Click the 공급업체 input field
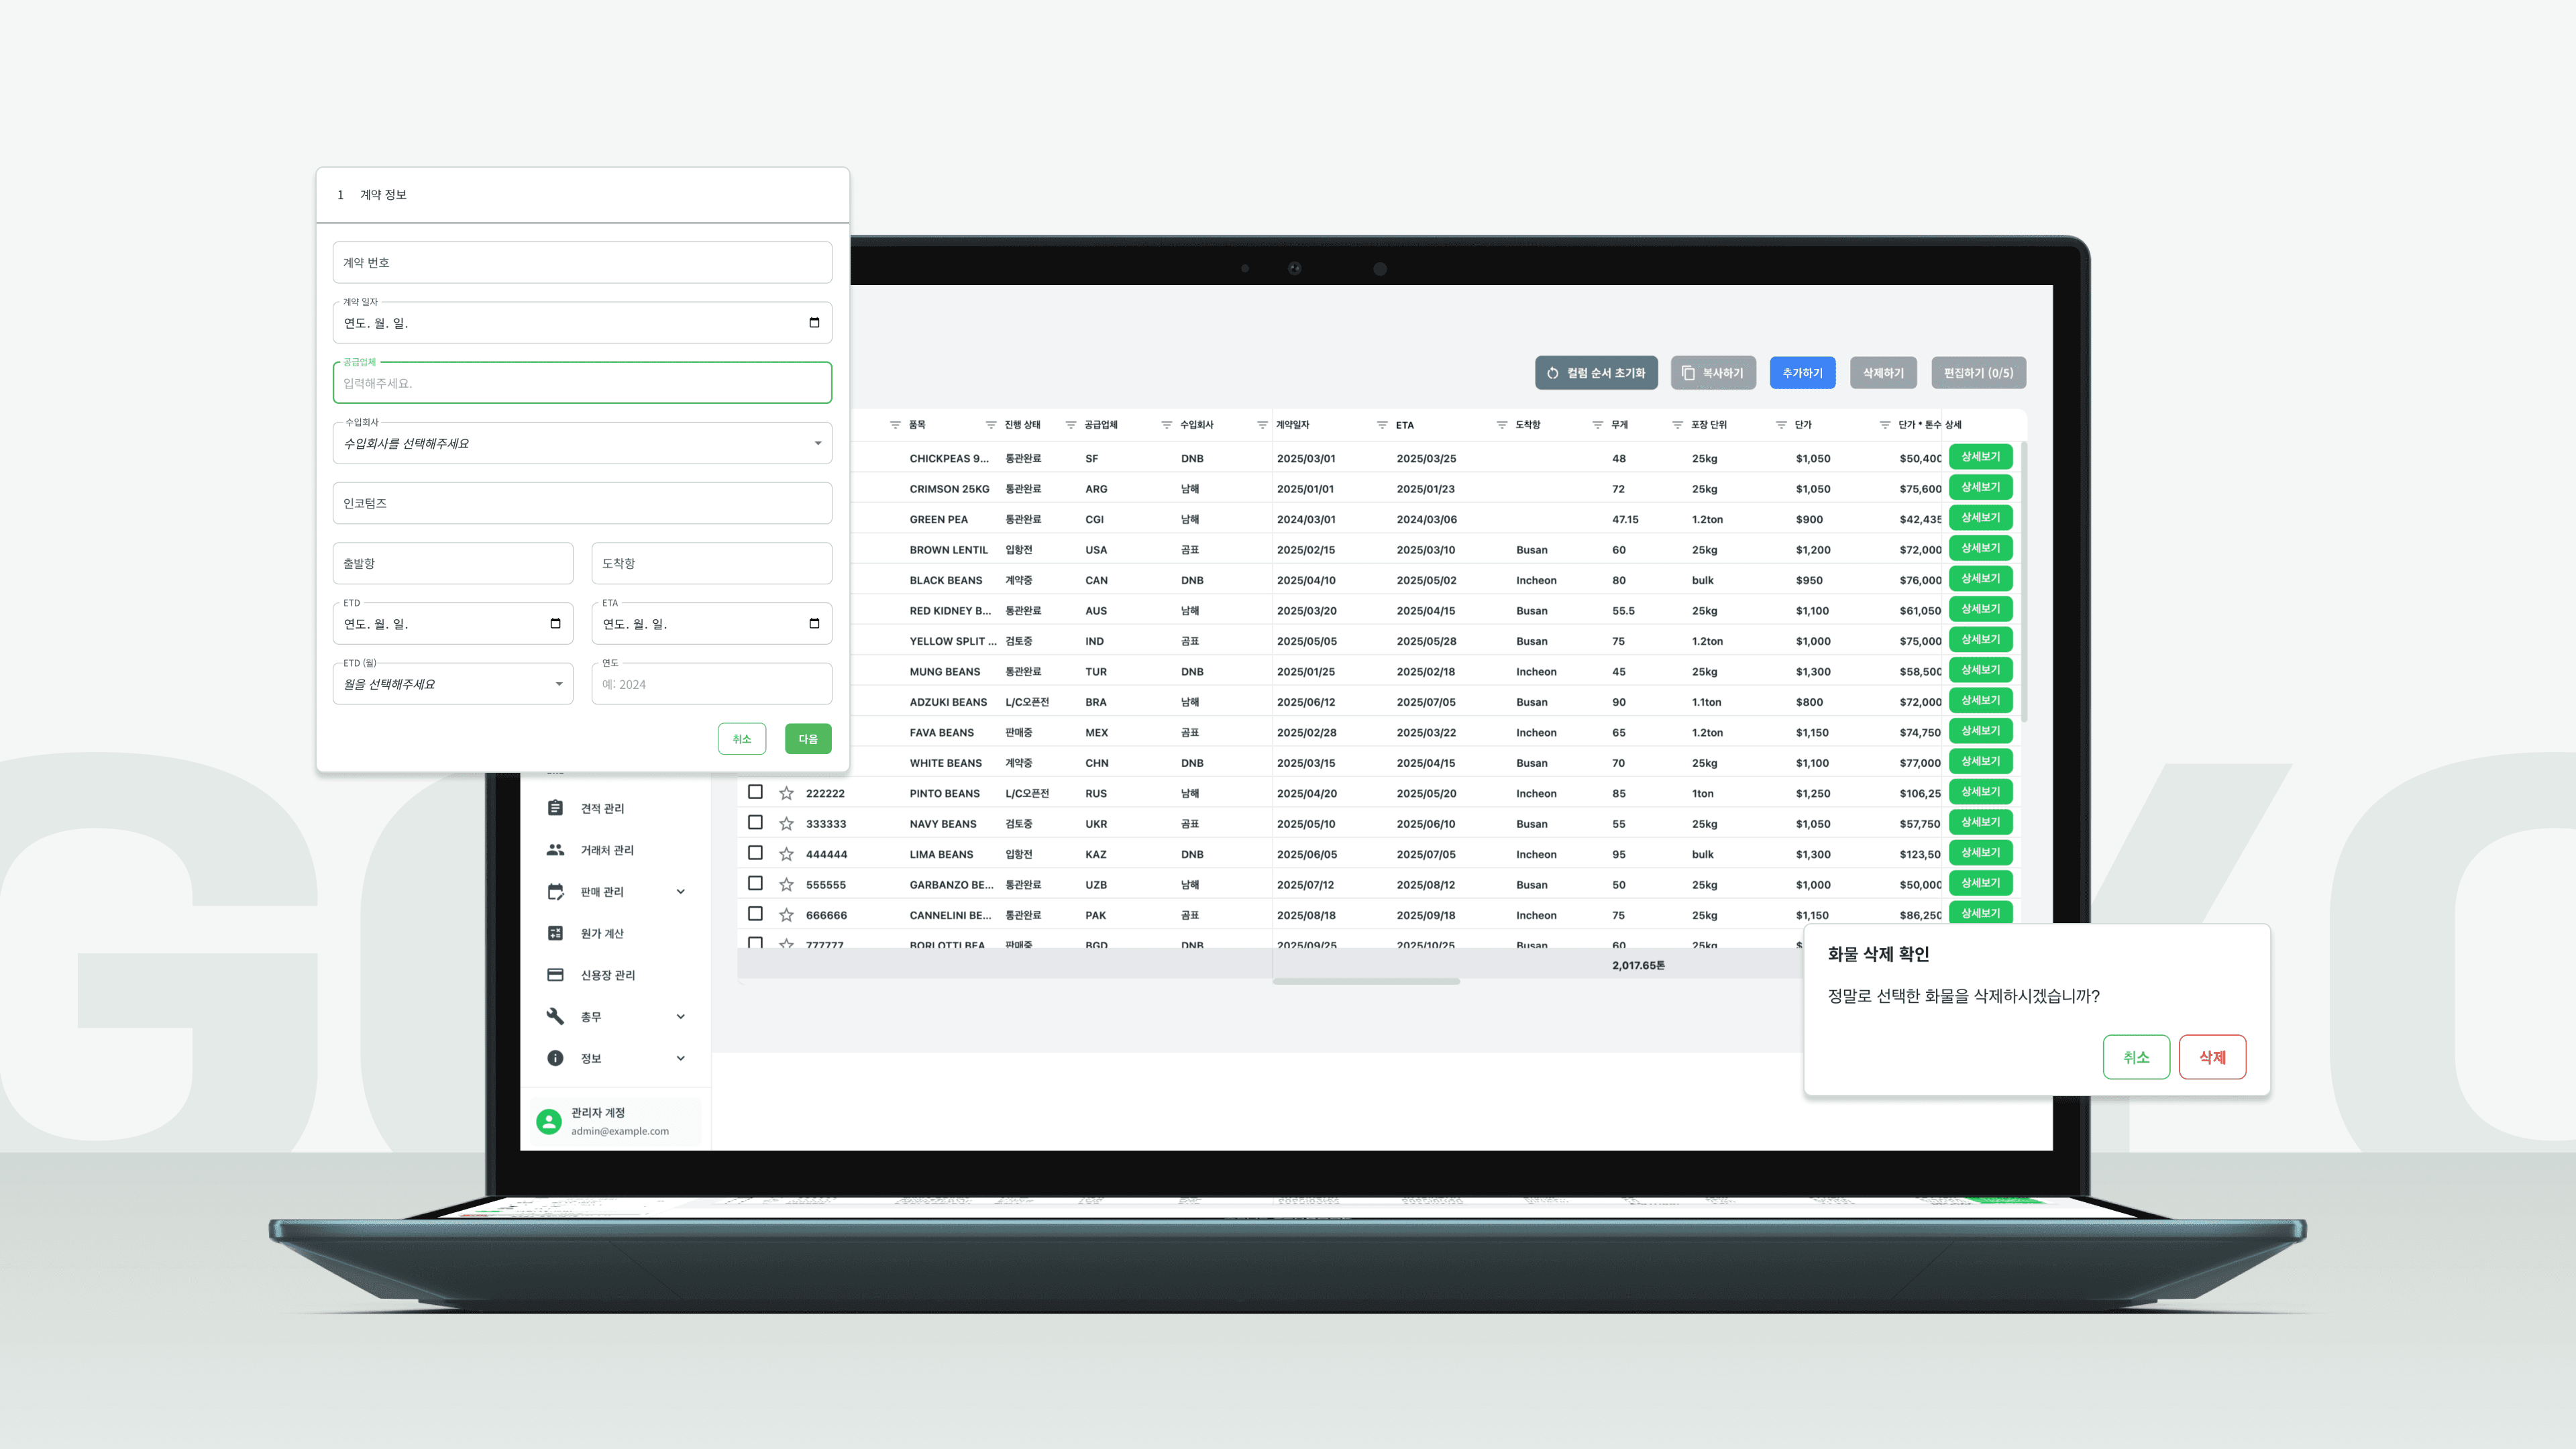 pyautogui.click(x=582, y=383)
